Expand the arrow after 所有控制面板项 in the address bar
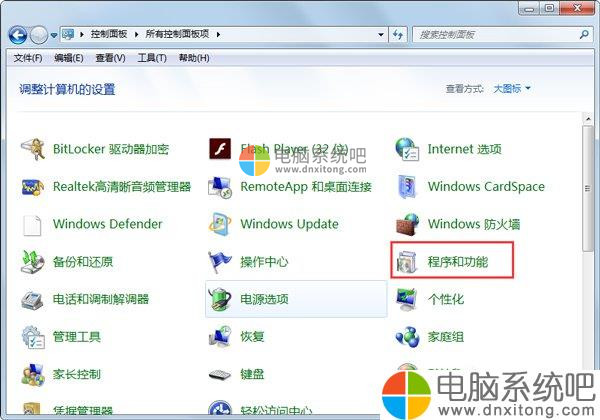Viewport: 600px width, 420px height. coord(218,34)
